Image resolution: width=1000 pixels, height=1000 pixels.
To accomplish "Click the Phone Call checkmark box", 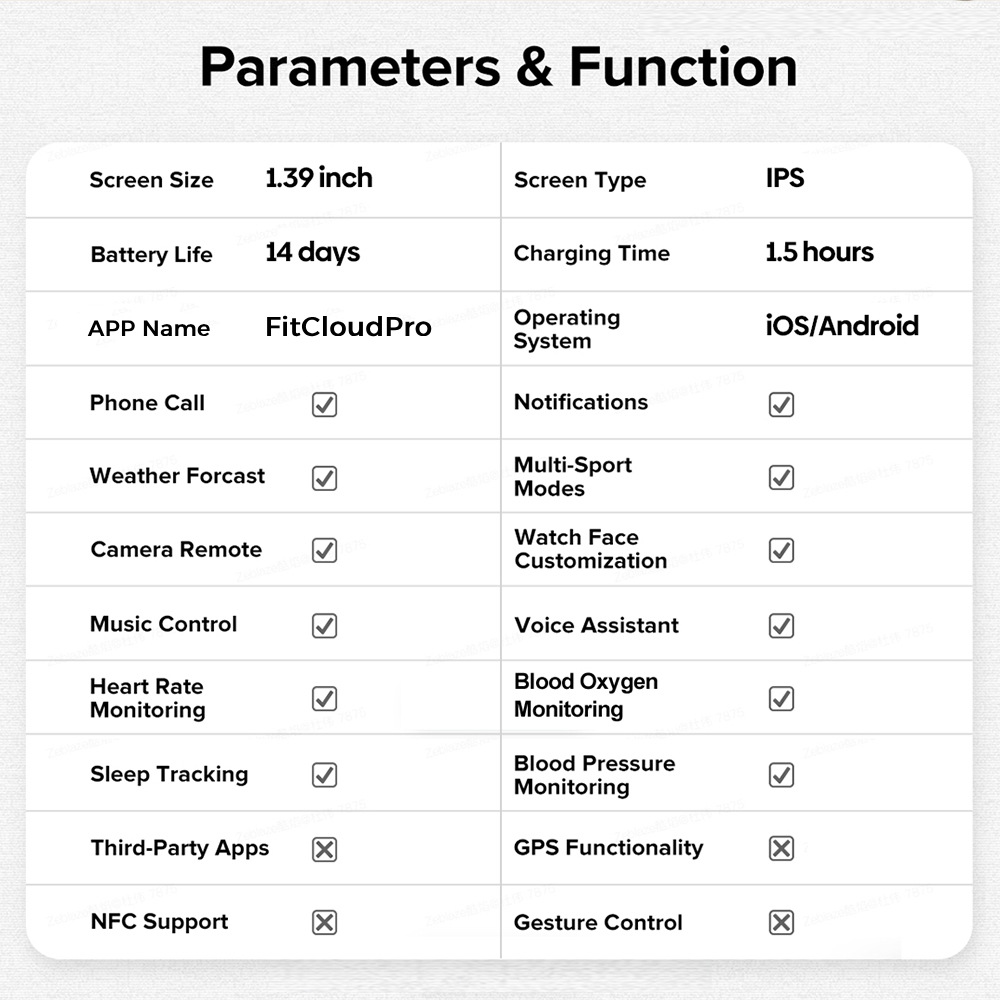I will tap(324, 404).
